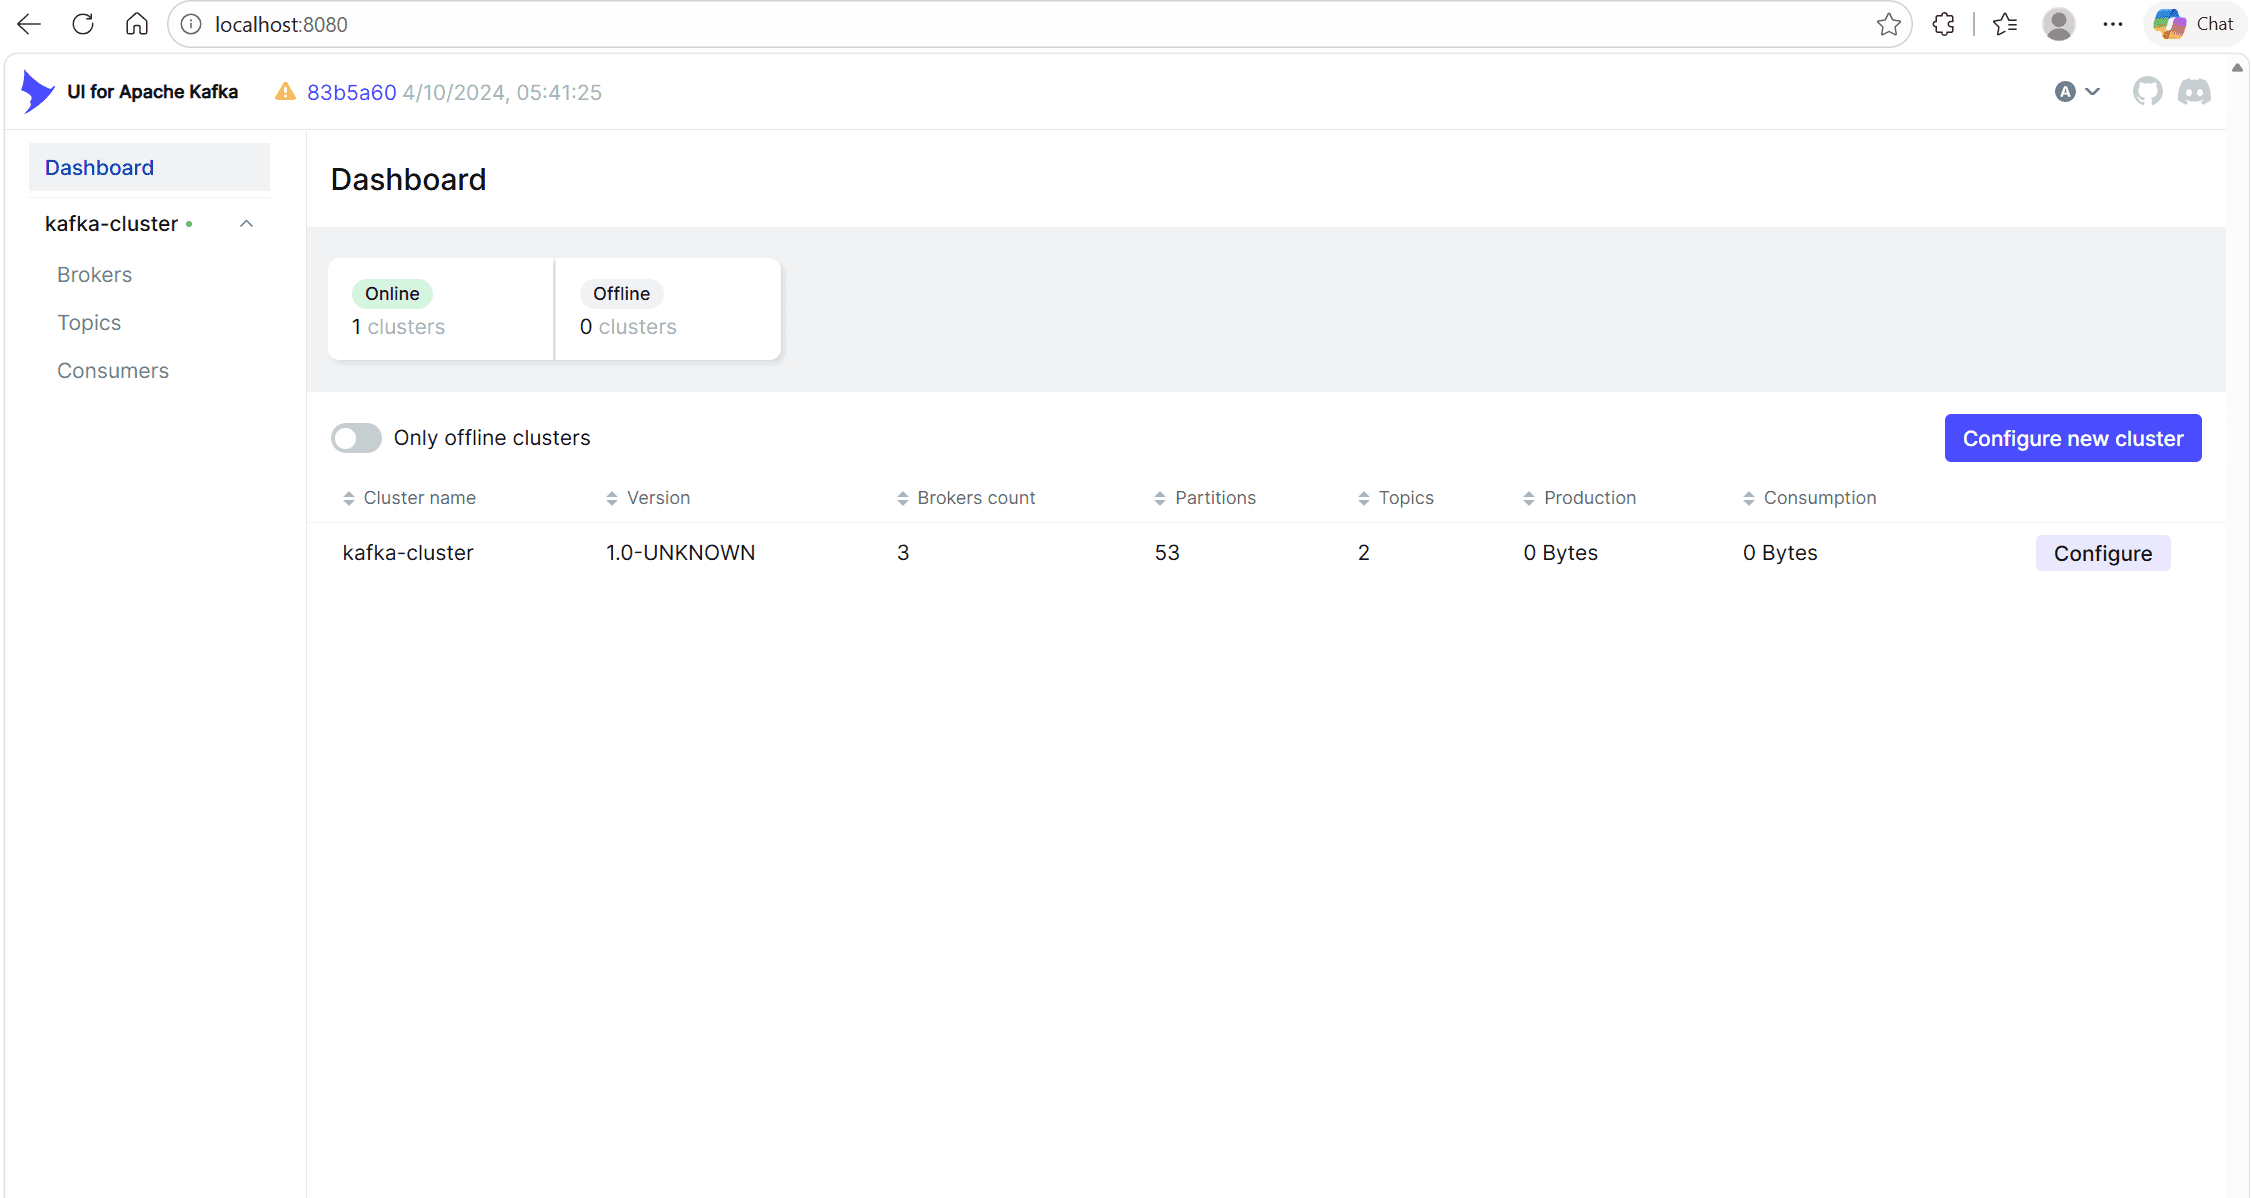2251x1198 pixels.
Task: Click the partitions value 53
Action: coord(1167,553)
